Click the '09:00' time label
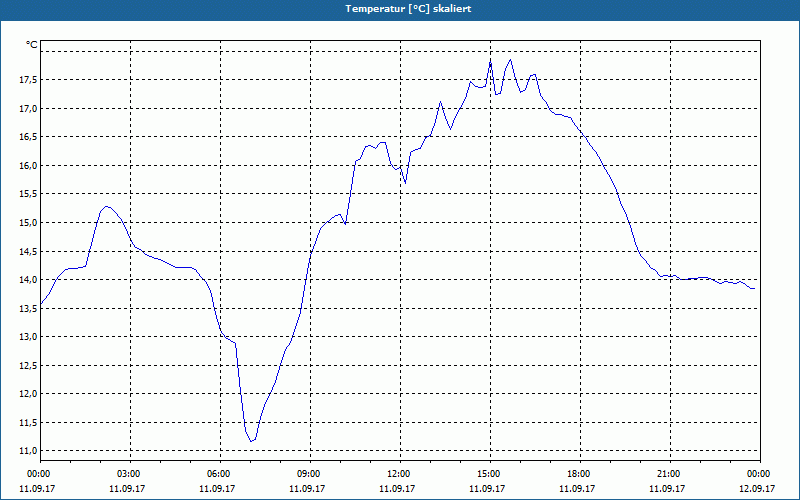This screenshot has height=500, width=800. (310, 474)
